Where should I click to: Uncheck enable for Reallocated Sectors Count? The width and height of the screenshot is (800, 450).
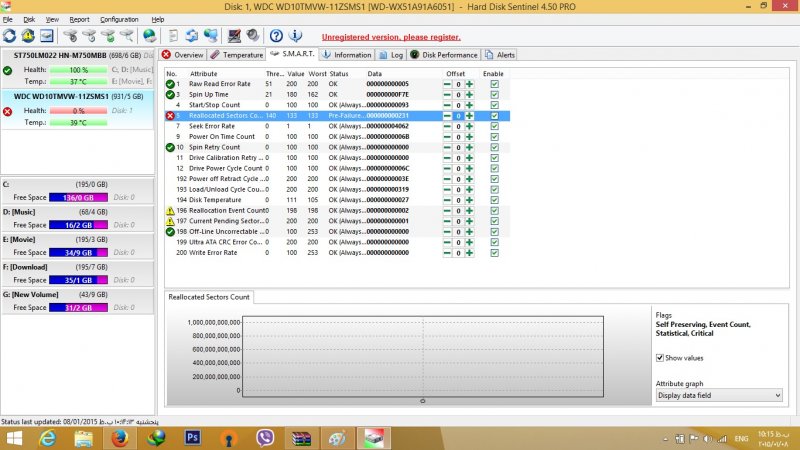point(494,116)
